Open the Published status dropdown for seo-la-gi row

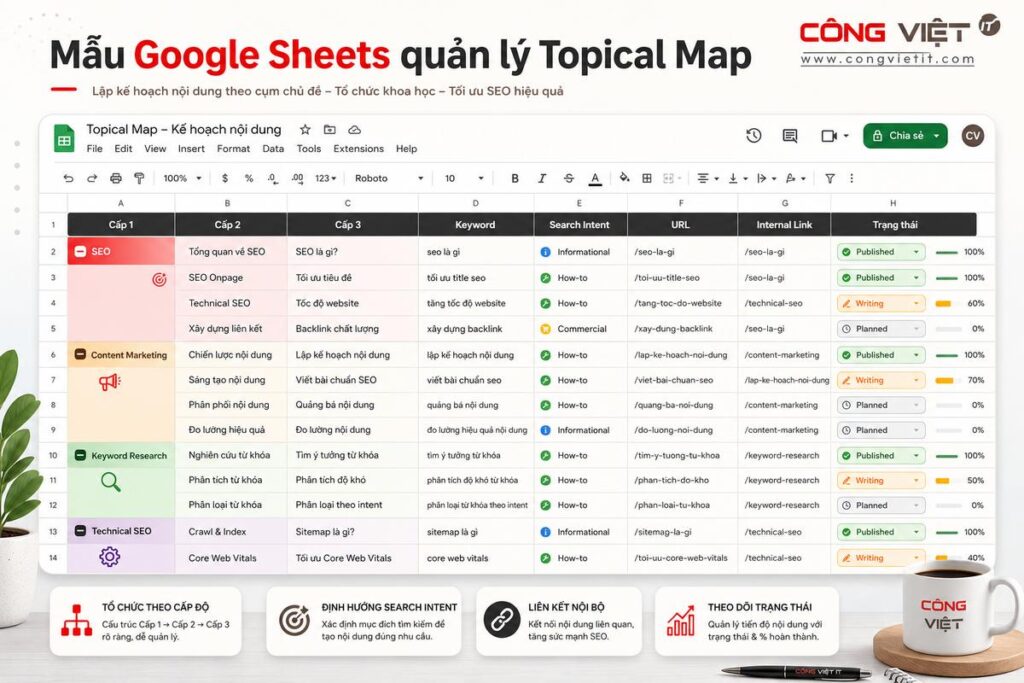click(x=881, y=252)
